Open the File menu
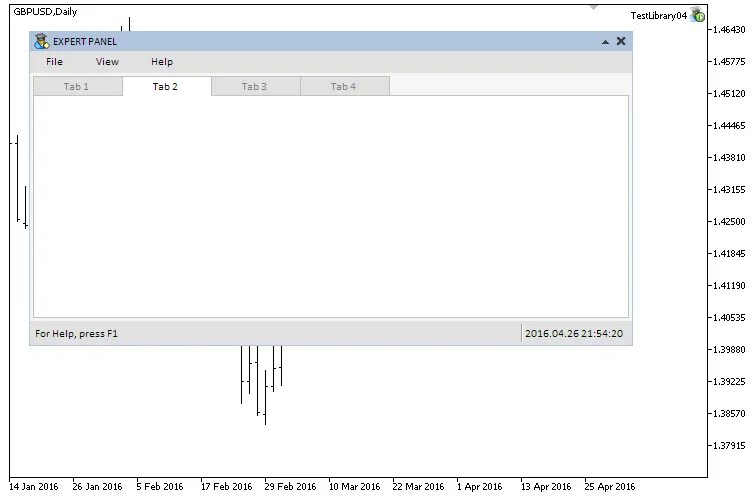 54,61
